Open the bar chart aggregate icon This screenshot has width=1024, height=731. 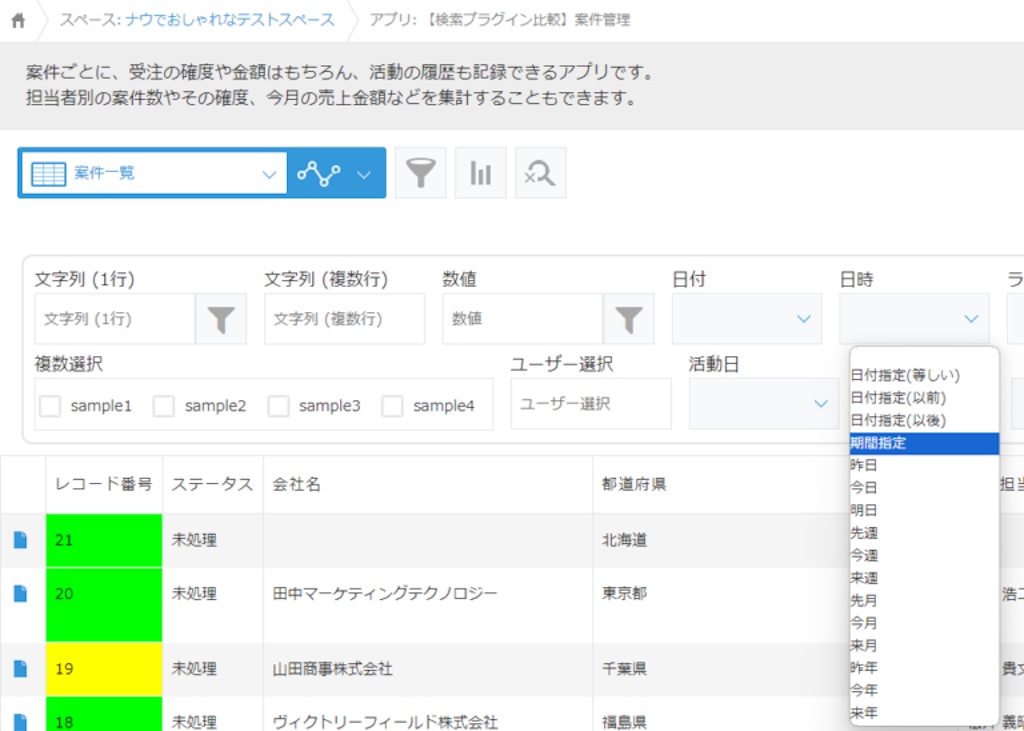[x=481, y=173]
